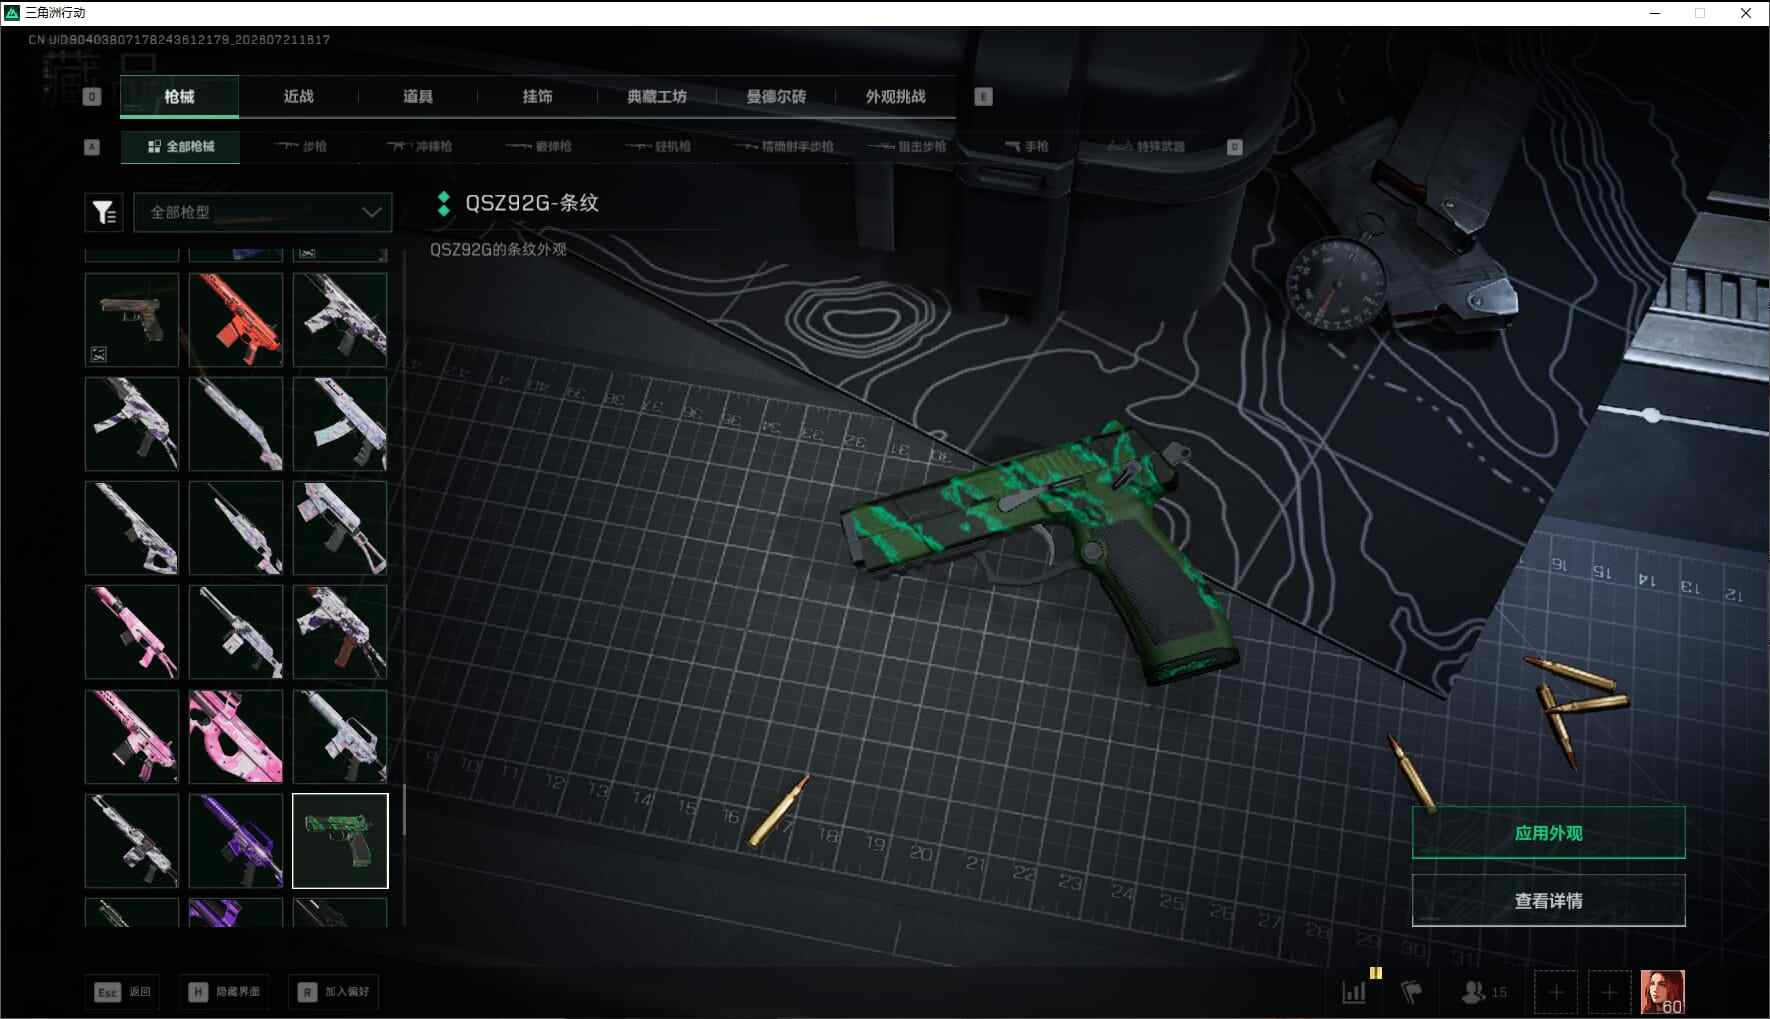Filter by 特殊武器 weapon category
This screenshot has height=1019, width=1770.
[1146, 147]
